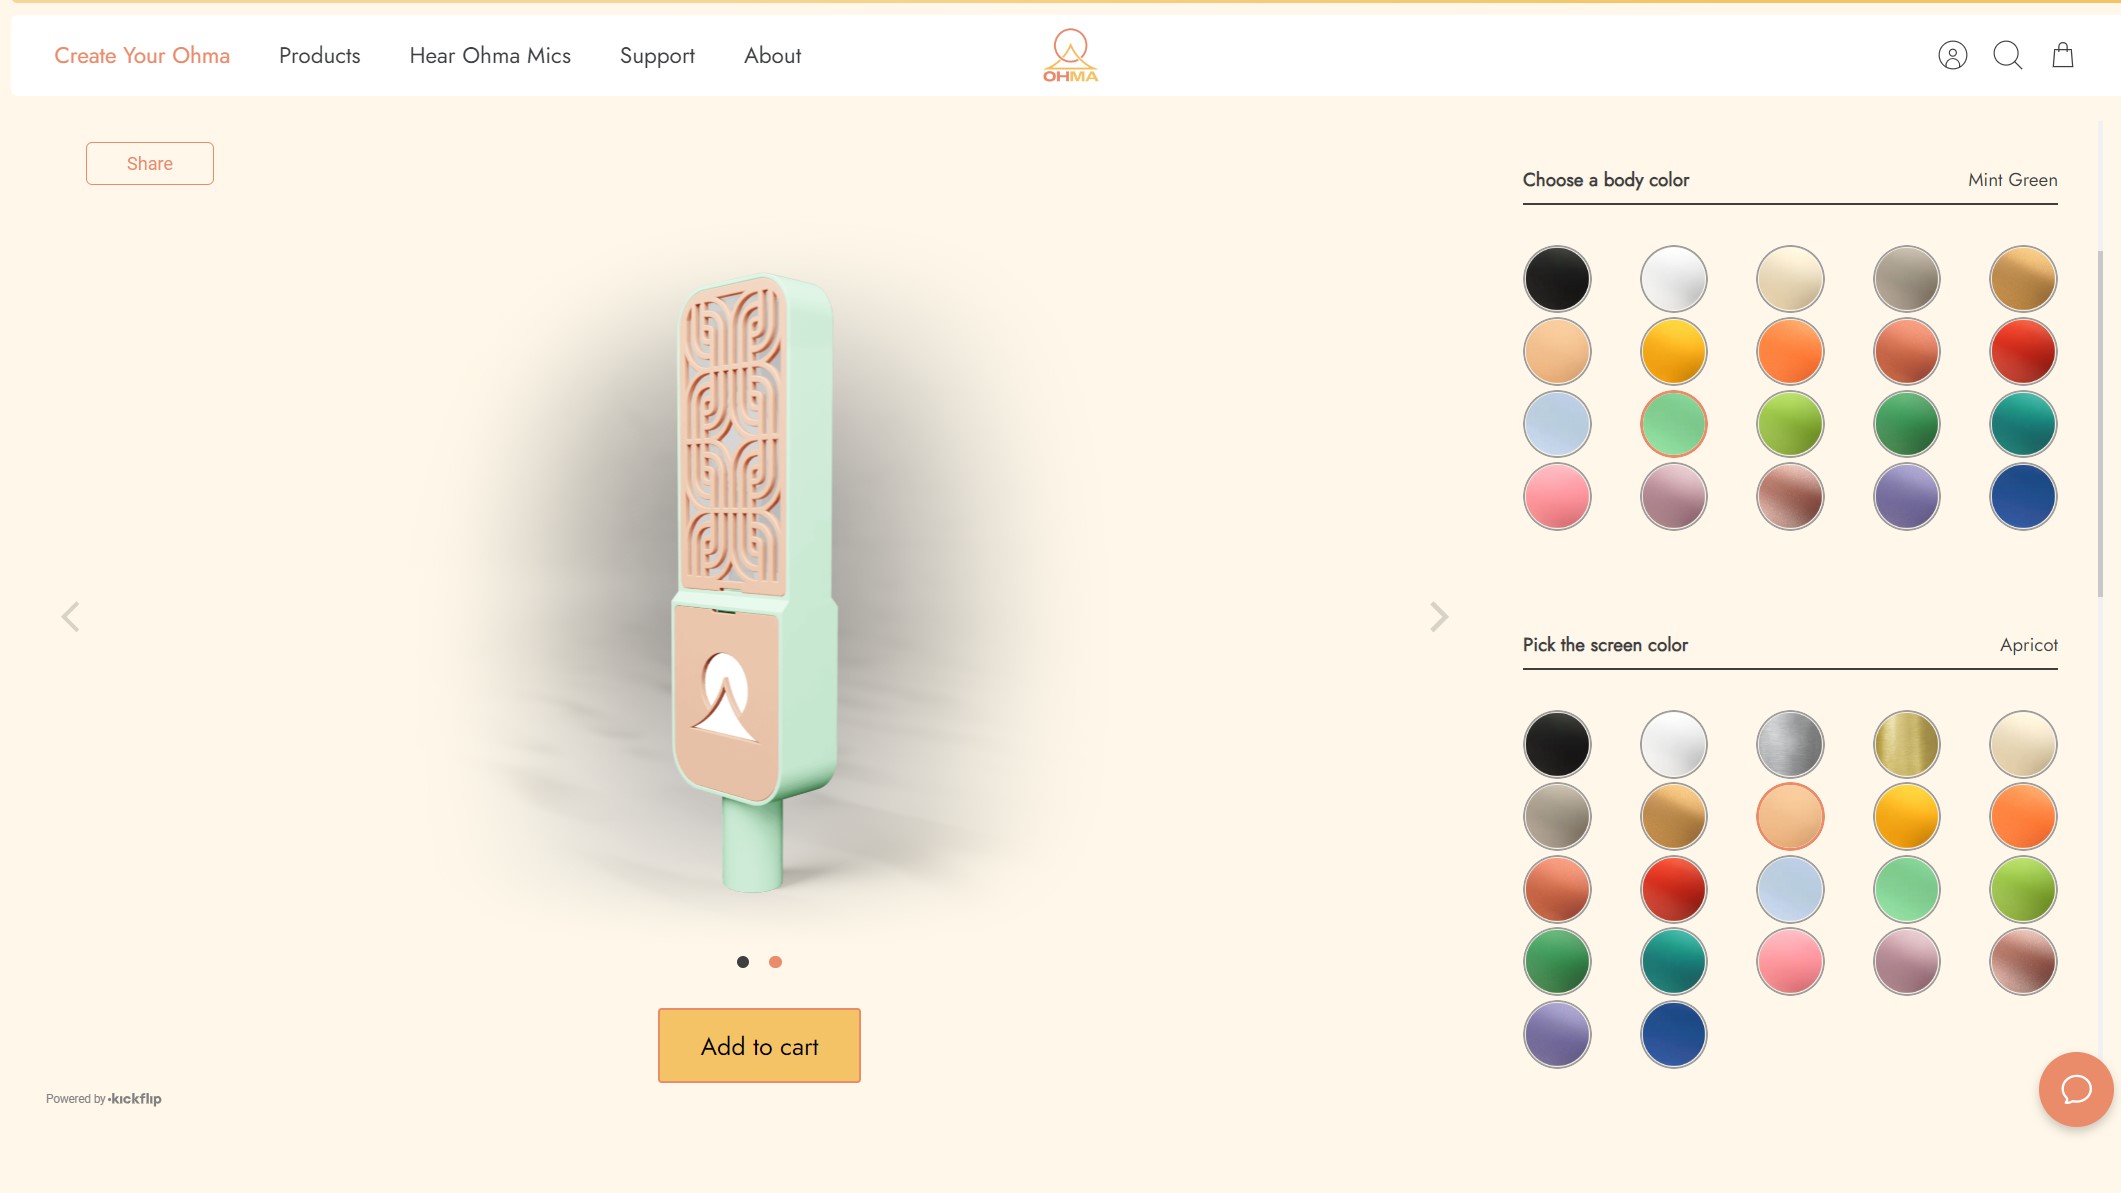Choose black body color swatch
Viewport: 2121px width, 1193px height.
click(x=1557, y=278)
